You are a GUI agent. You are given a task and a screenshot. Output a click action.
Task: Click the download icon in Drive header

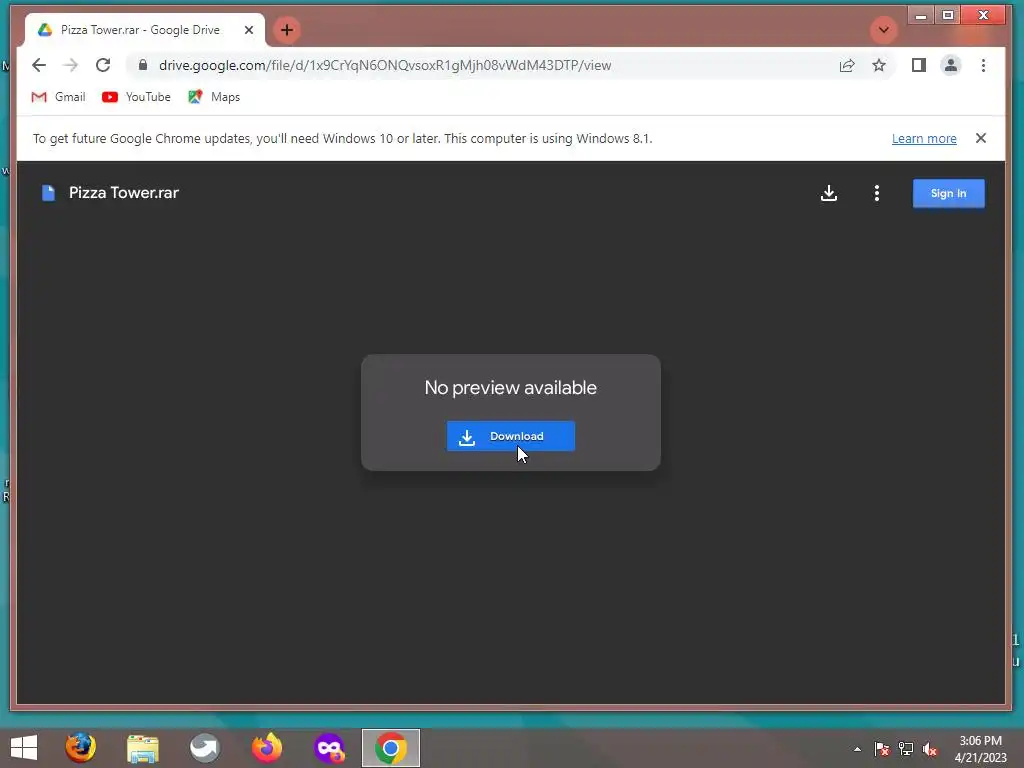click(829, 193)
